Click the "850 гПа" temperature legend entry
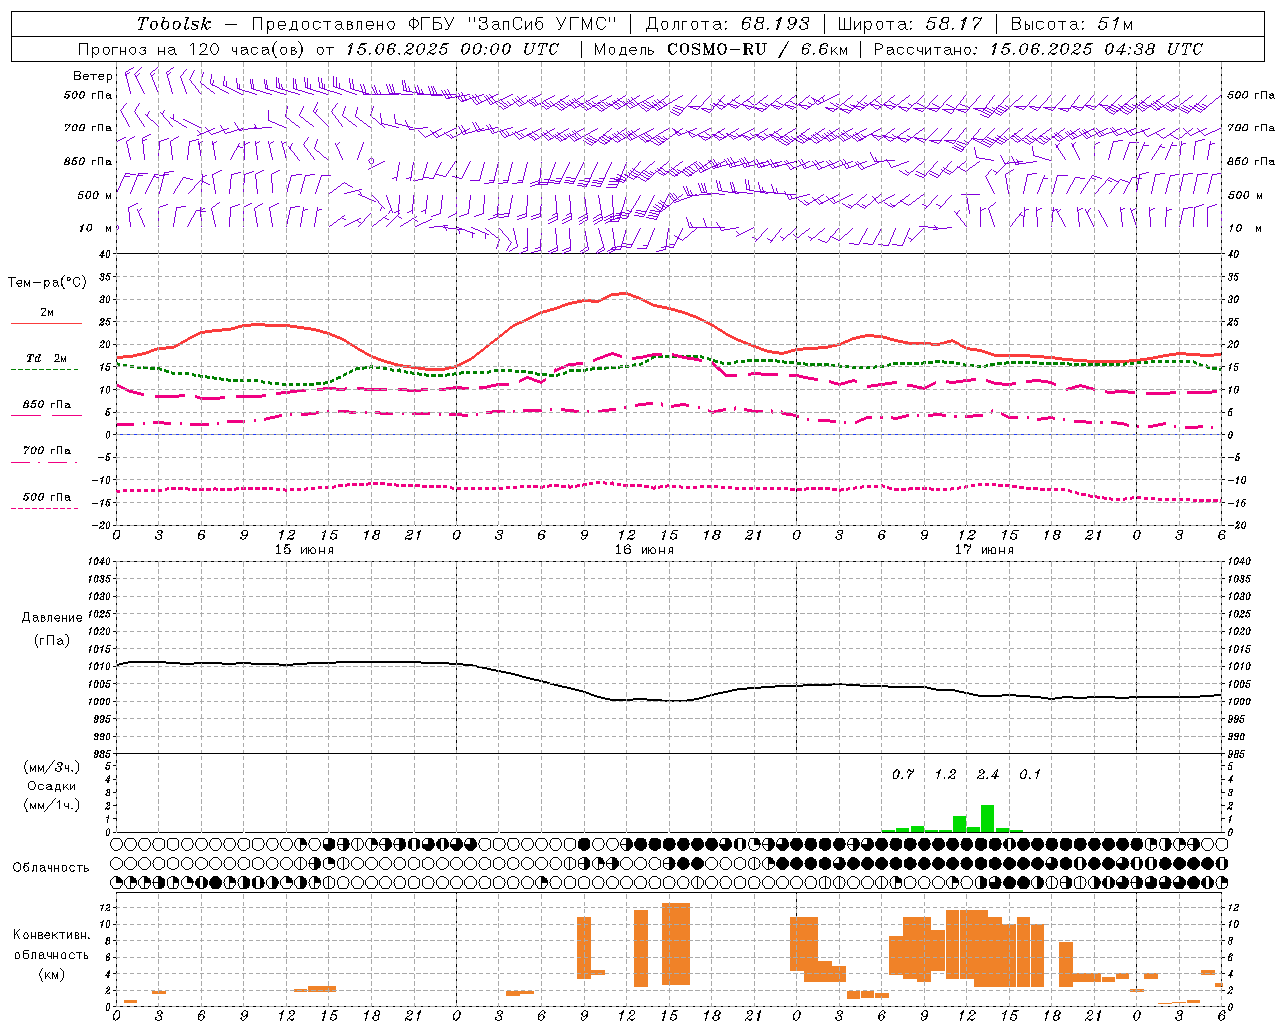The image size is (1280, 1024). pos(46,405)
